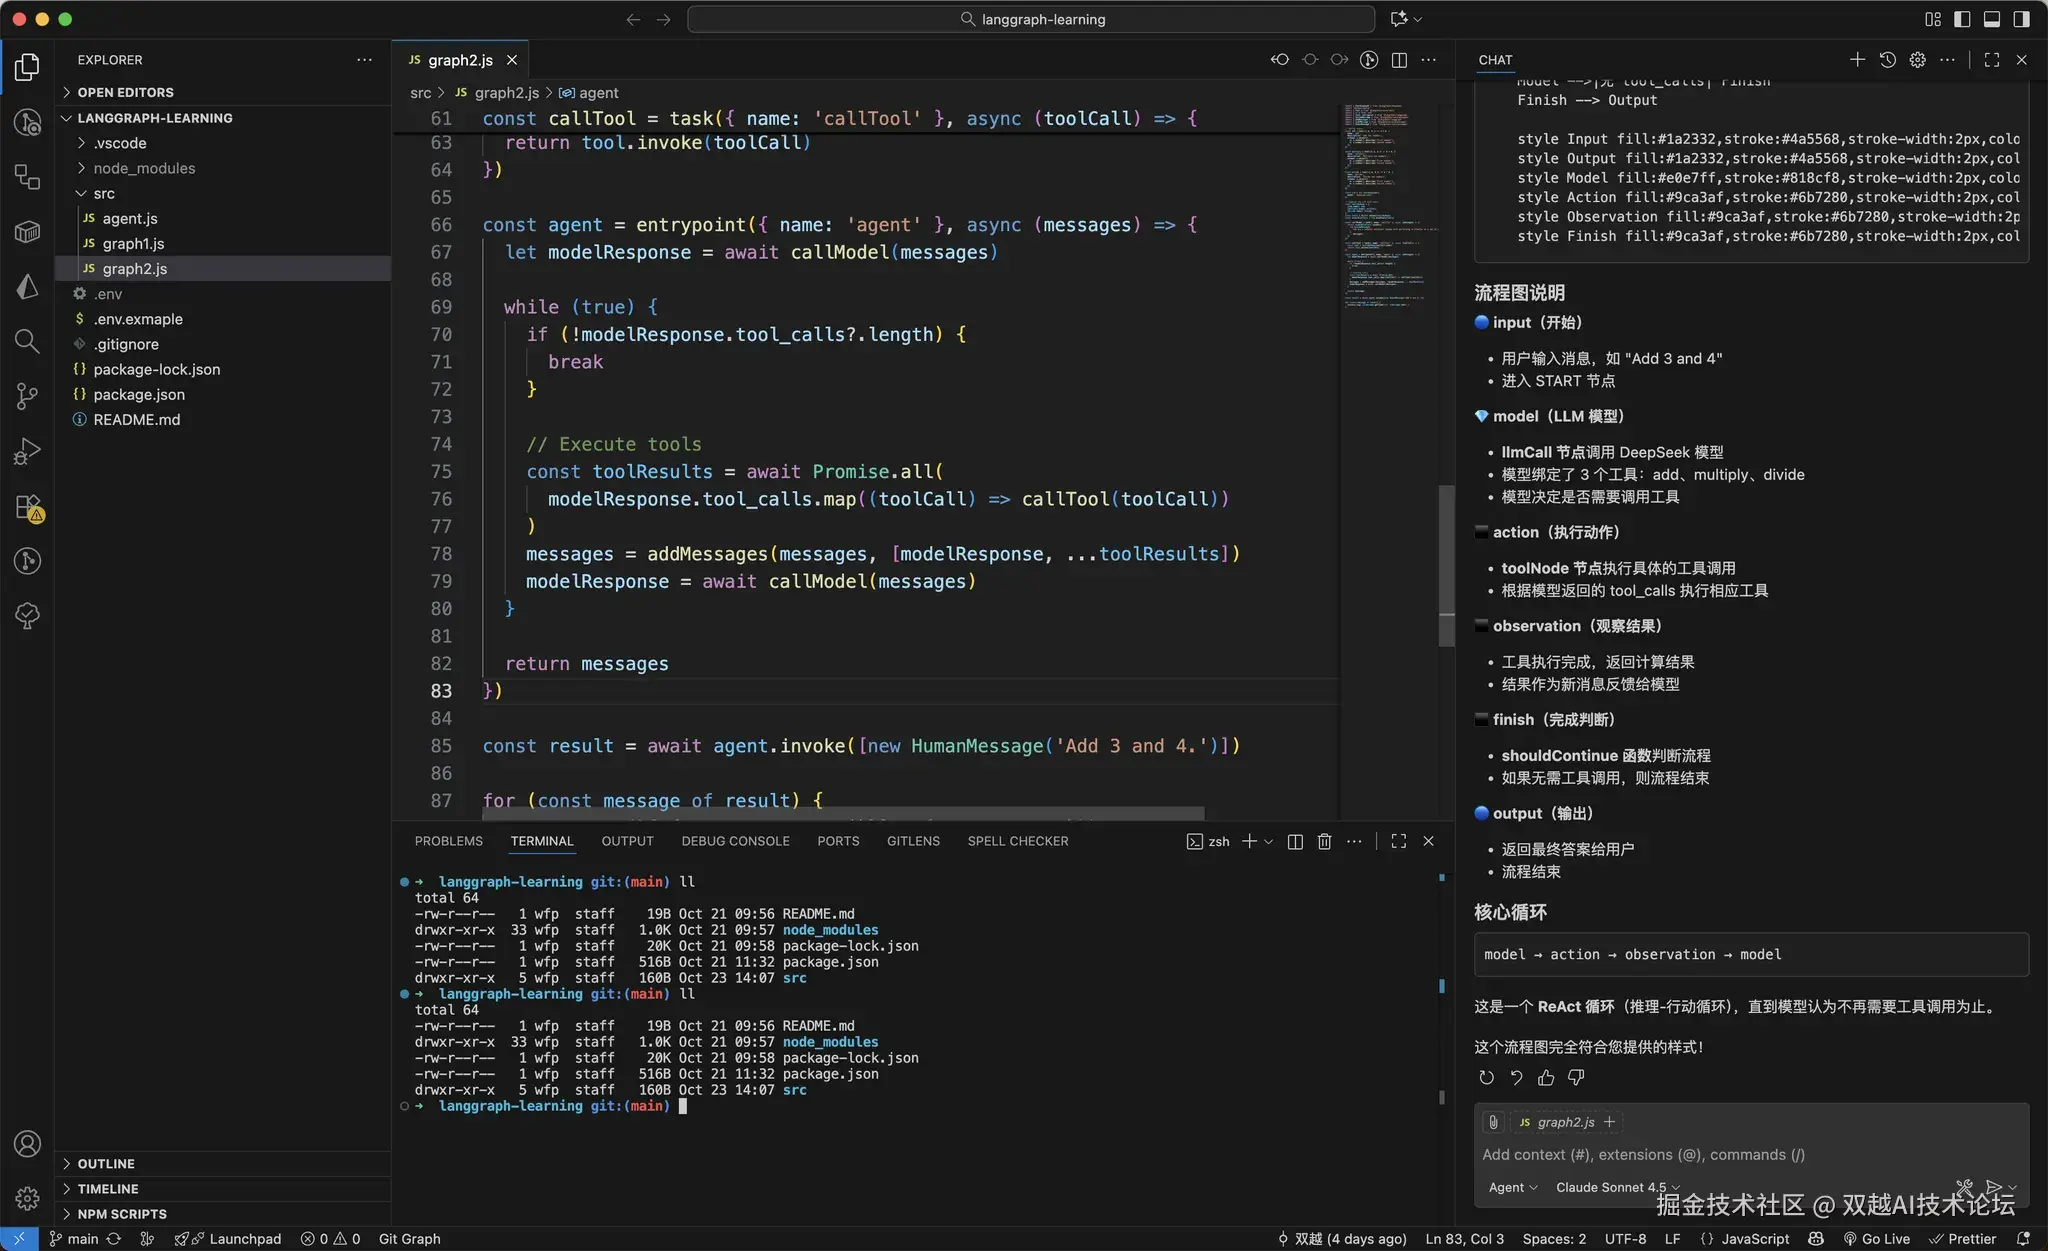Click the split editor right icon
The height and width of the screenshot is (1251, 2048).
point(1399,60)
